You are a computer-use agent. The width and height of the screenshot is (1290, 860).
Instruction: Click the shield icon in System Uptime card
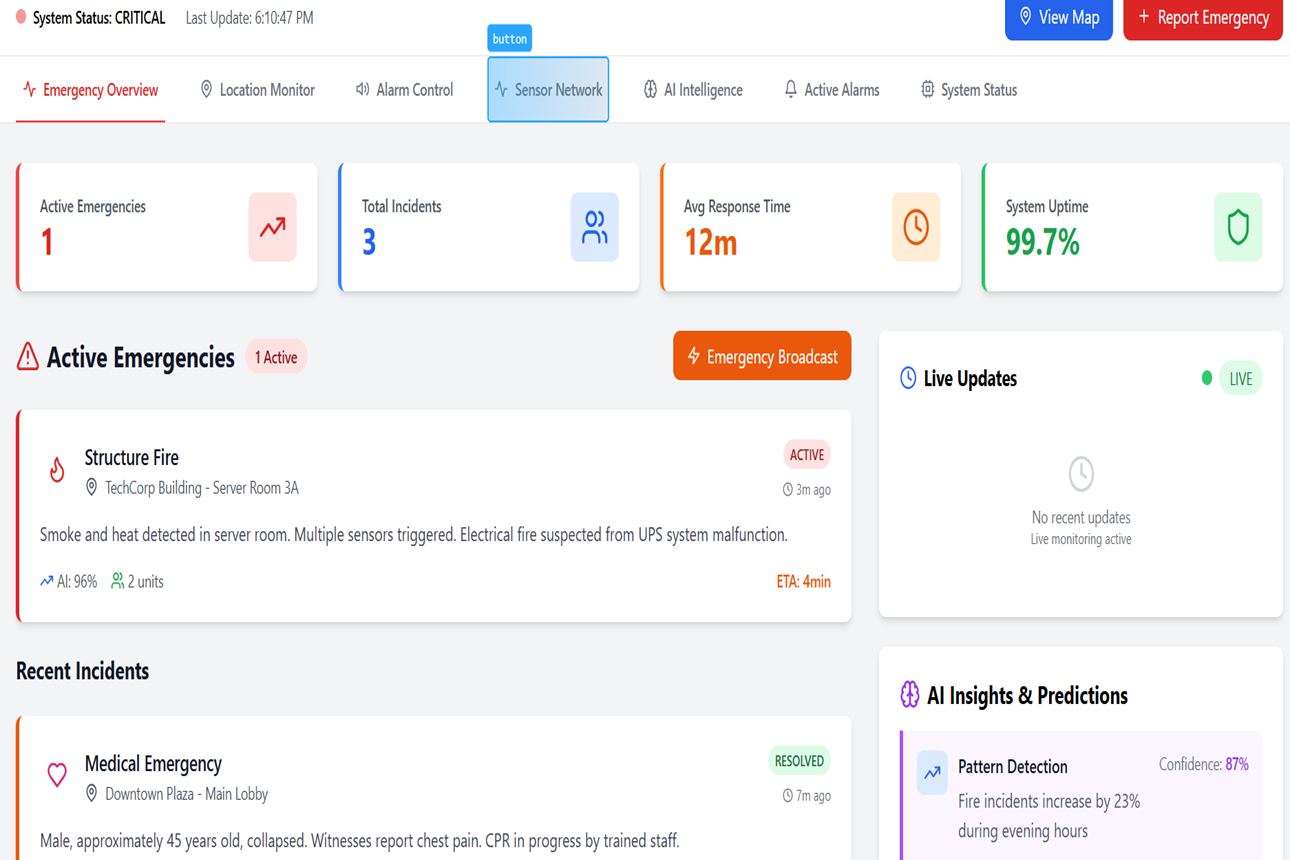[1238, 228]
